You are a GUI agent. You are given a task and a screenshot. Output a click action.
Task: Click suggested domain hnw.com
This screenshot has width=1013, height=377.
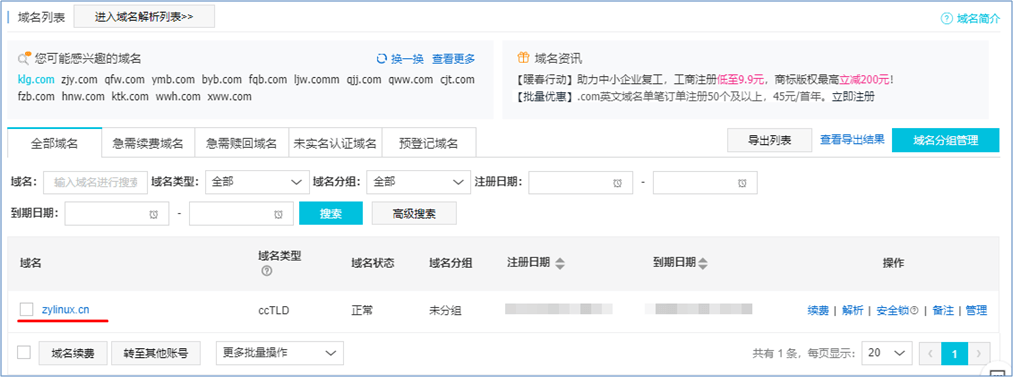coord(83,97)
